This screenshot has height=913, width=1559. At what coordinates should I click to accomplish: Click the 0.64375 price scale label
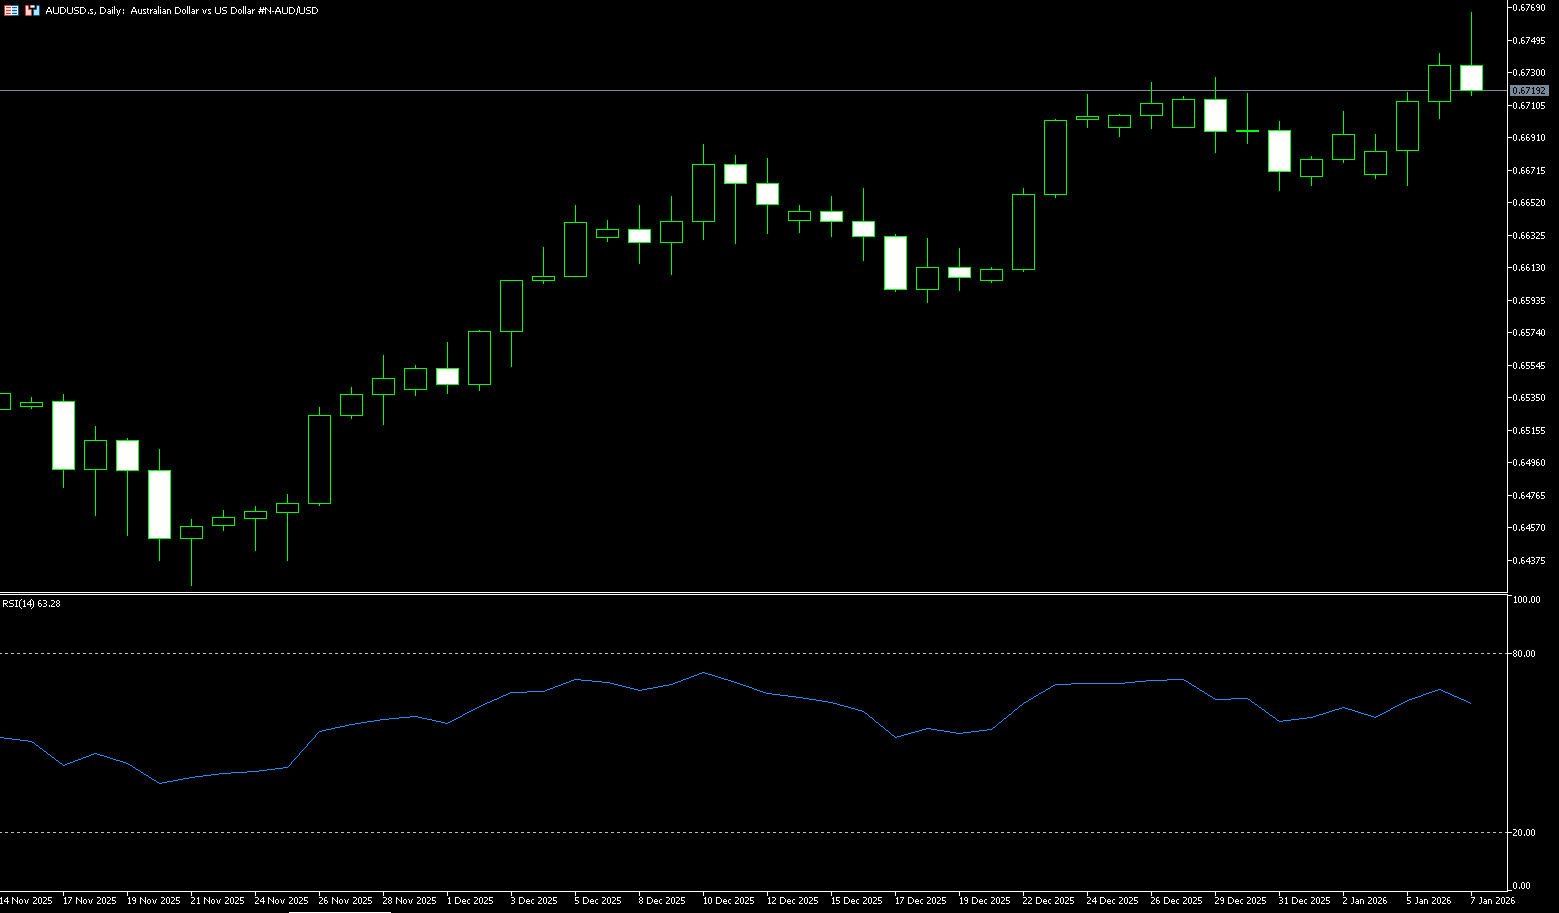pos(1530,561)
